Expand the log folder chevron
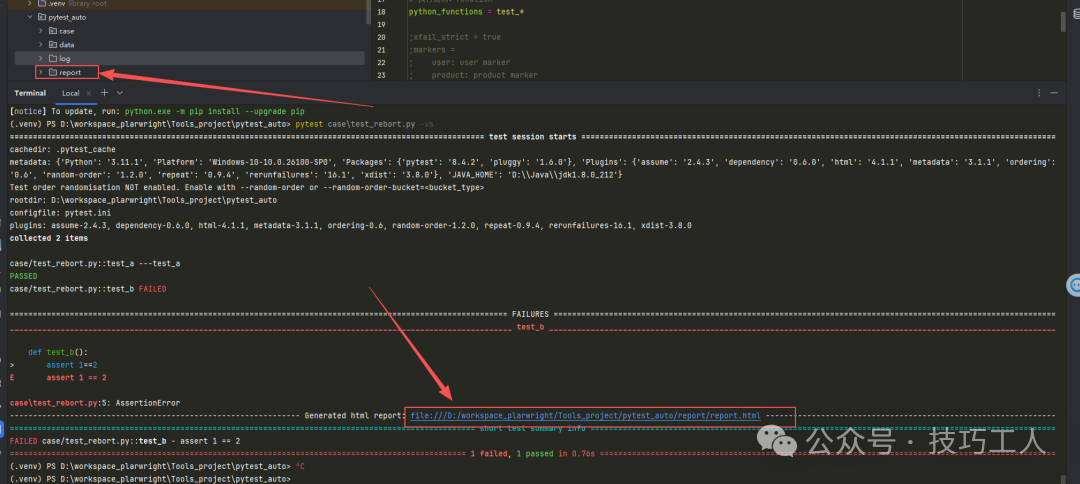The height and width of the screenshot is (484, 1080). pos(41,59)
